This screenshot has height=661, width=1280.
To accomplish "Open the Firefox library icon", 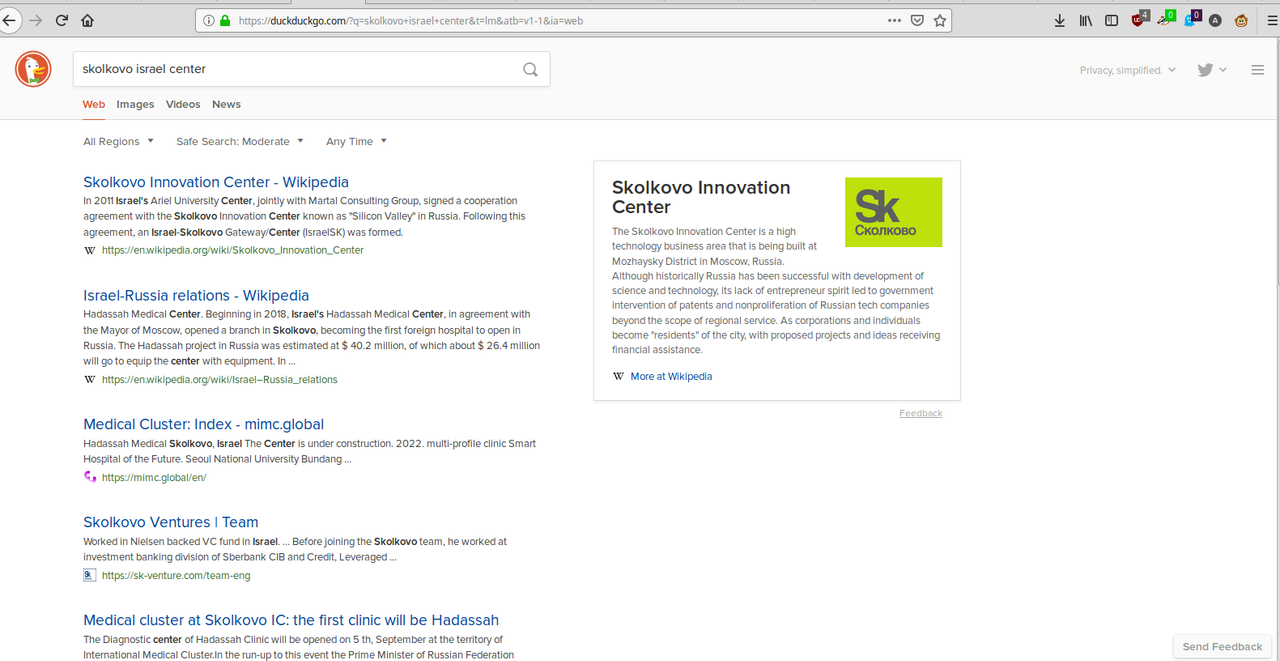I will pos(1085,20).
